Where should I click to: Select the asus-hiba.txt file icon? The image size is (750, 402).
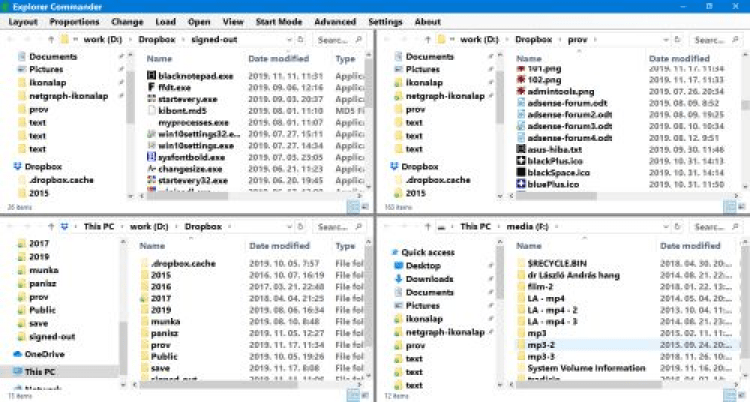click(521, 149)
